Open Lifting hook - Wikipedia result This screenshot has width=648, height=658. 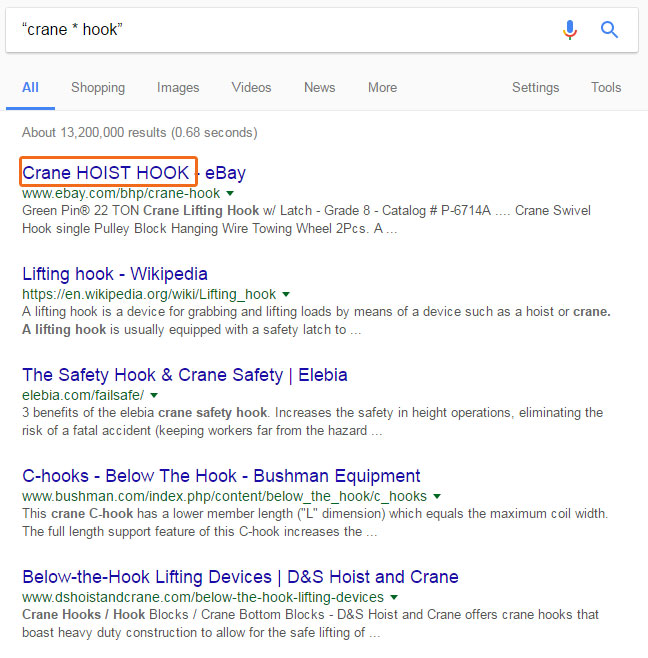[115, 274]
